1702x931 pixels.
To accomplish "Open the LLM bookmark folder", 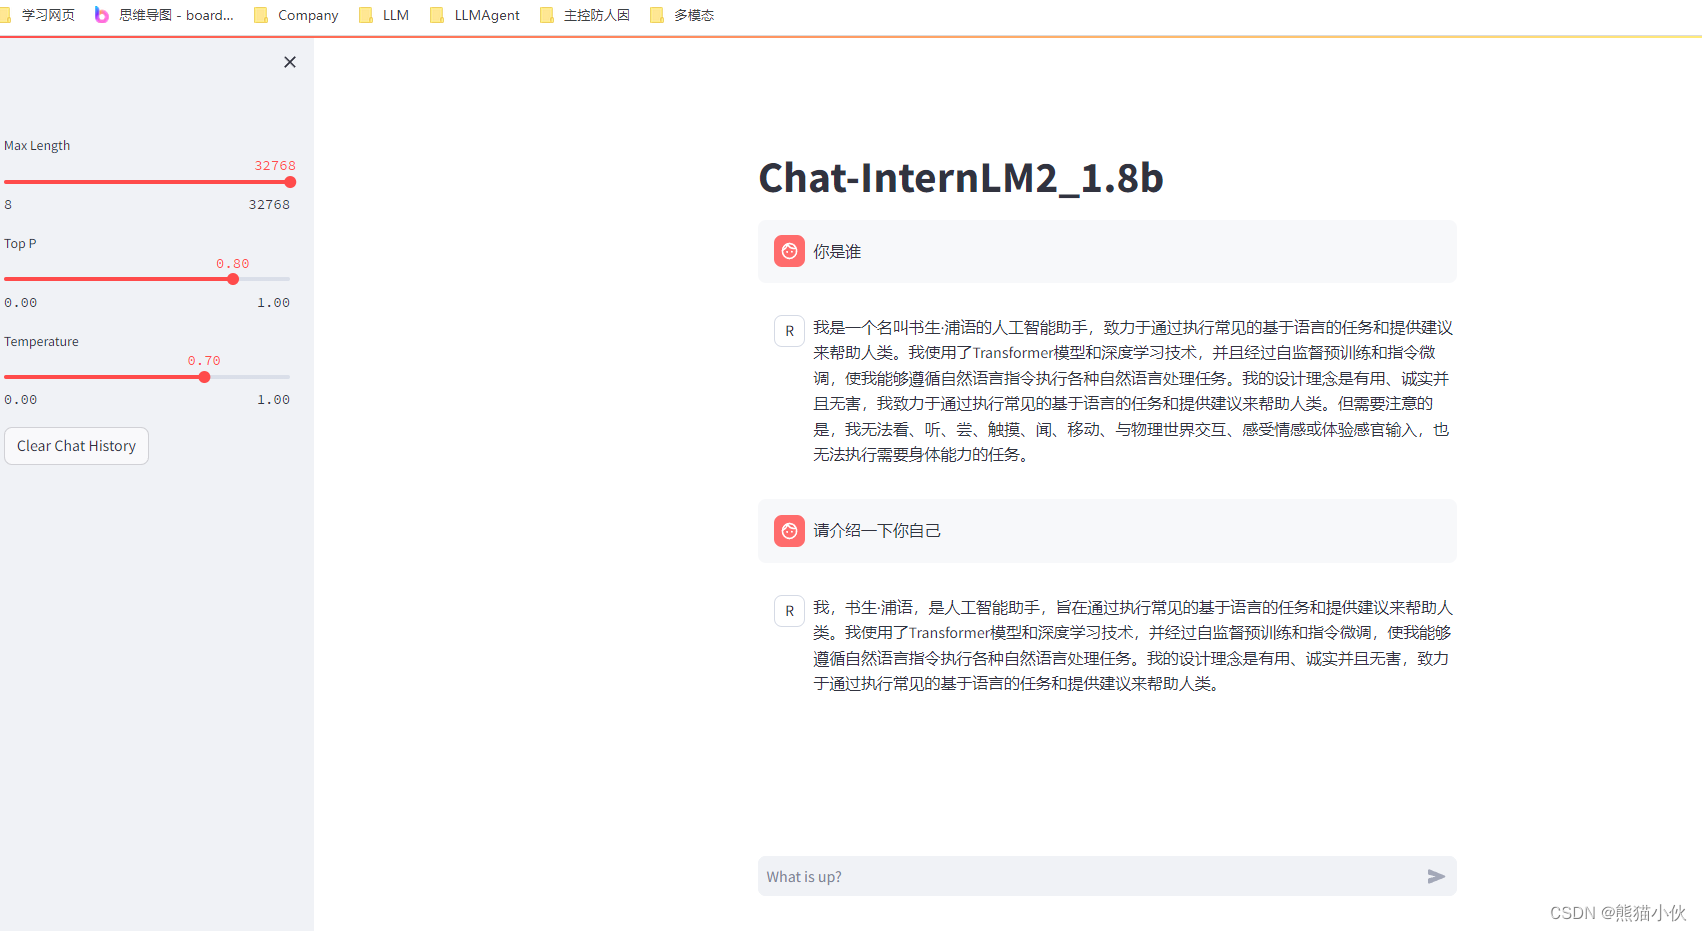I will click(384, 15).
